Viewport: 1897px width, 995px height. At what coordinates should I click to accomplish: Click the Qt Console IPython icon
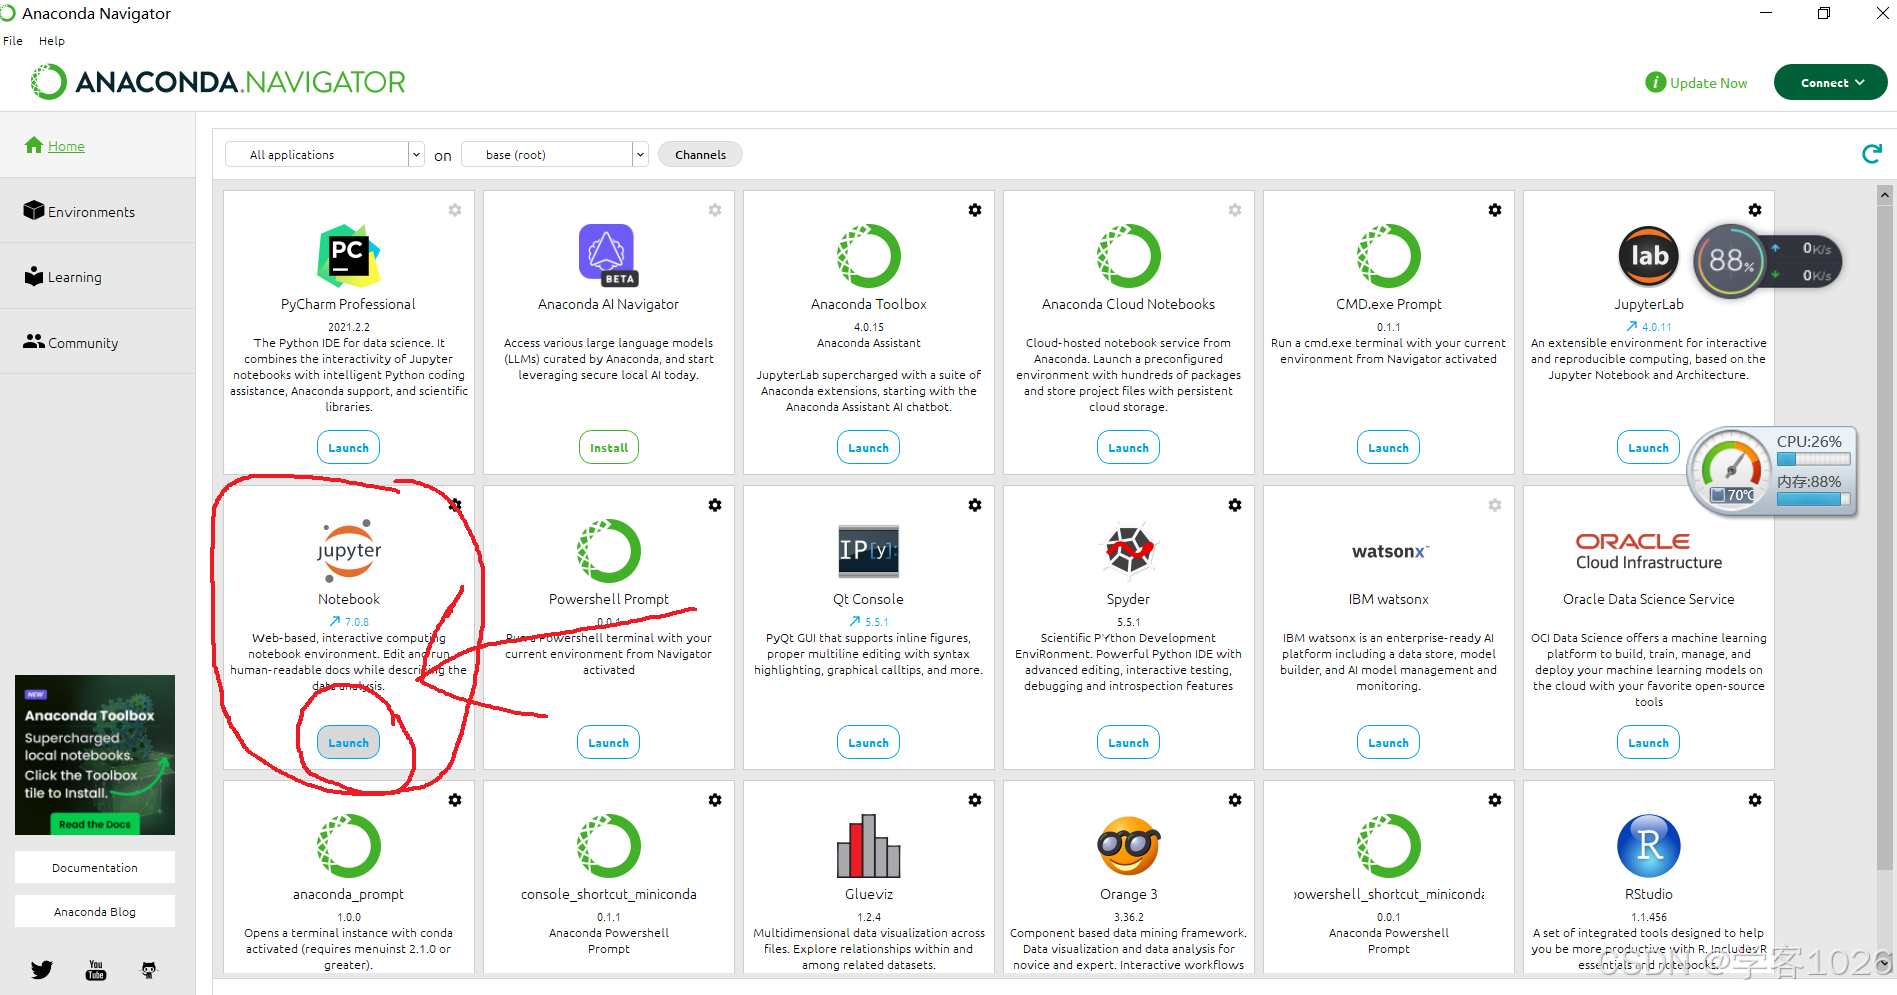[x=868, y=551]
